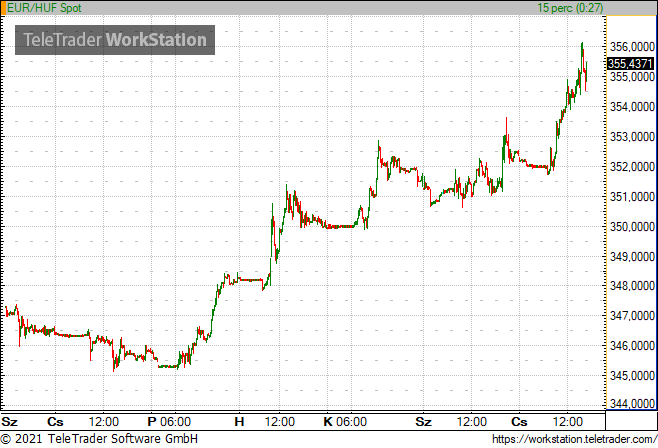The image size is (658, 448).
Task: Click the H day label on time axis
Action: pyautogui.click(x=239, y=422)
